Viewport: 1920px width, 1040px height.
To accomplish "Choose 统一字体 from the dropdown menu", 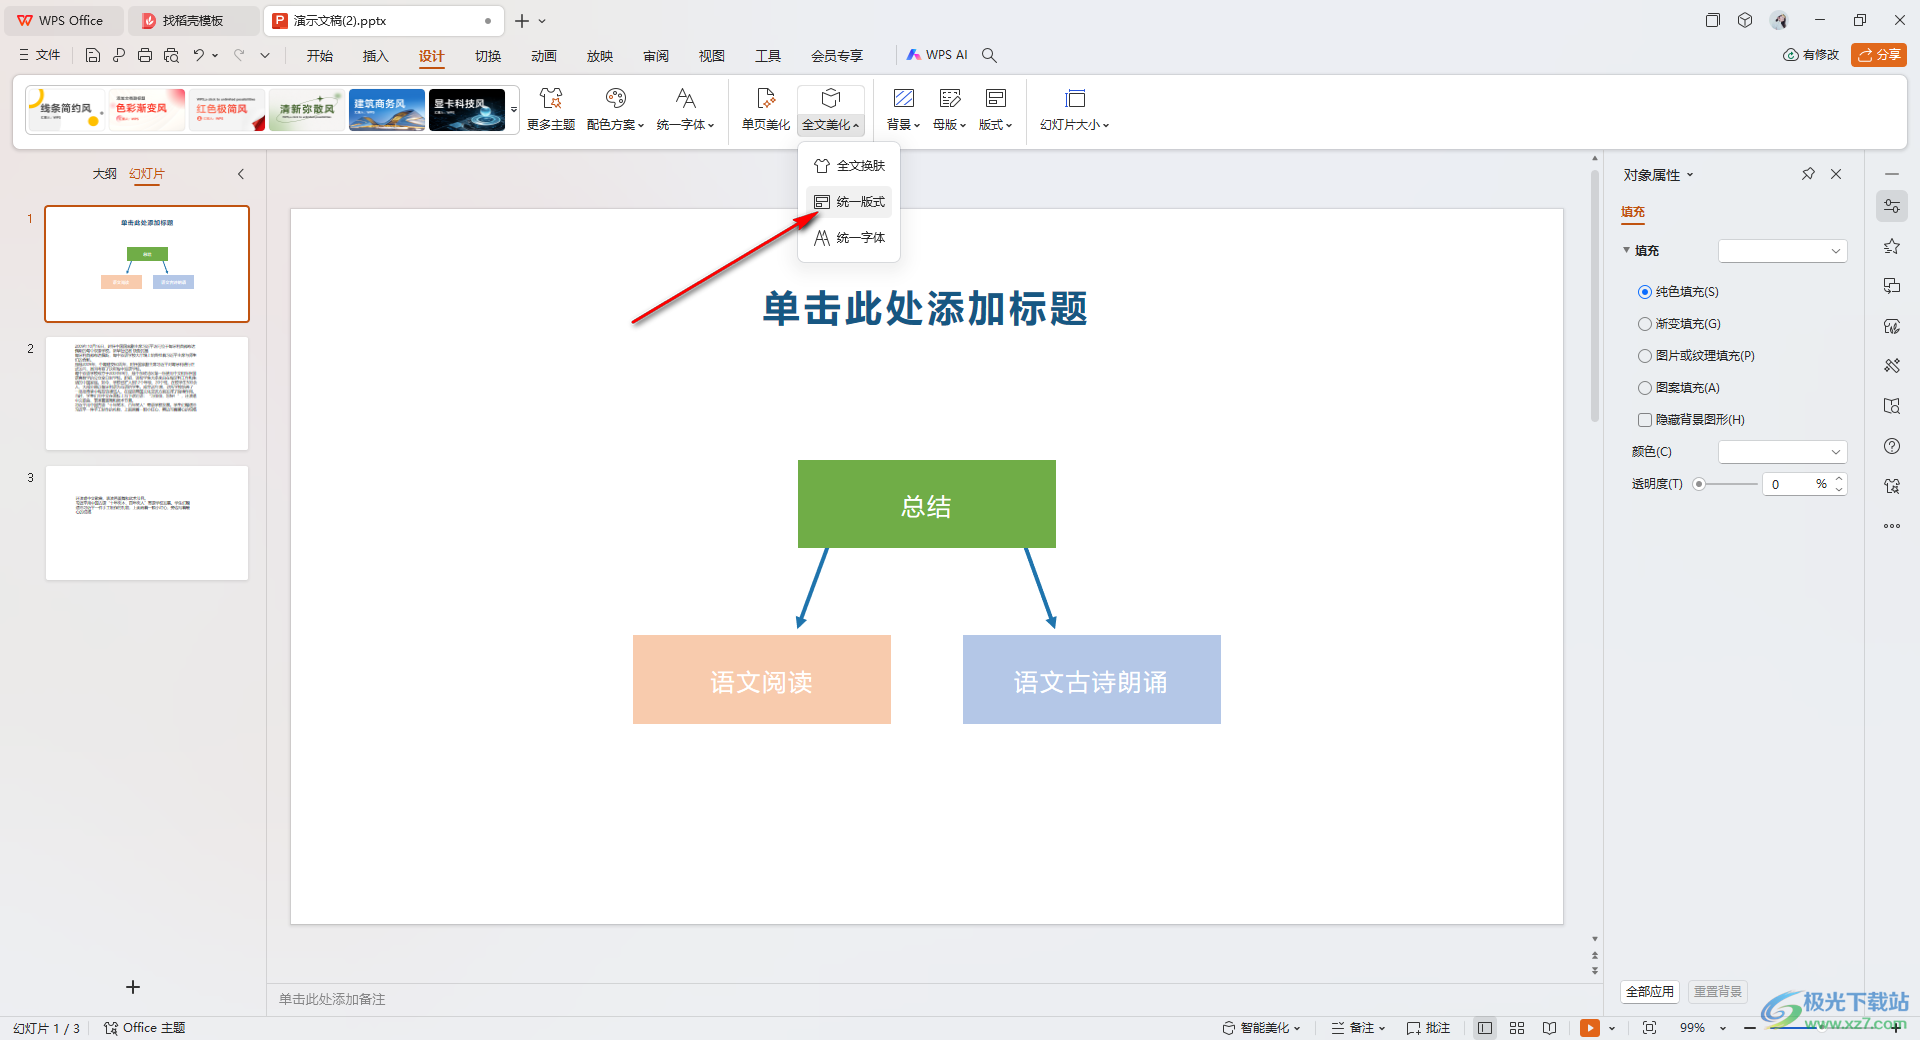I will click(849, 238).
